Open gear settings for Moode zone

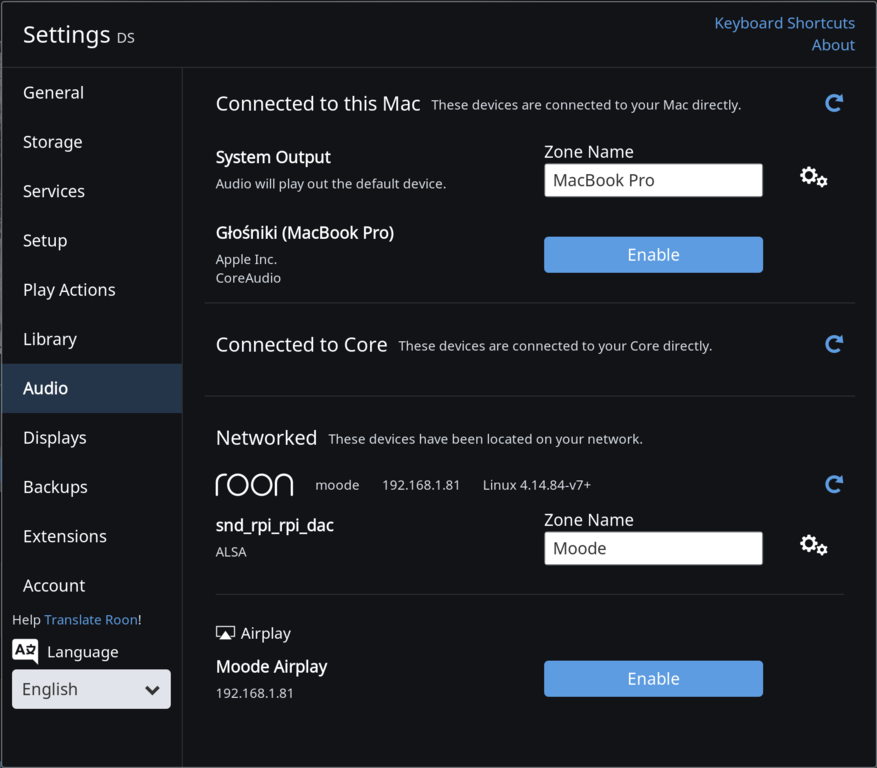813,545
